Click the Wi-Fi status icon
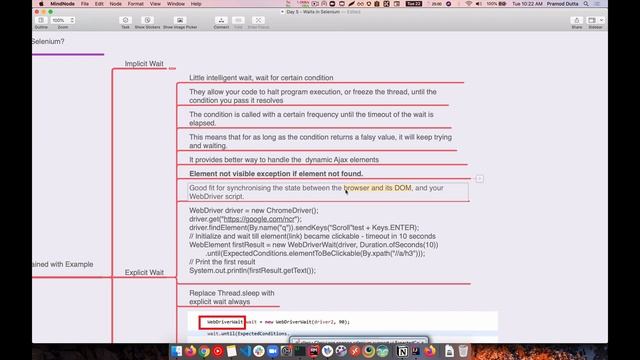Viewport: 640px width, 360px height. pyautogui.click(x=469, y=4)
